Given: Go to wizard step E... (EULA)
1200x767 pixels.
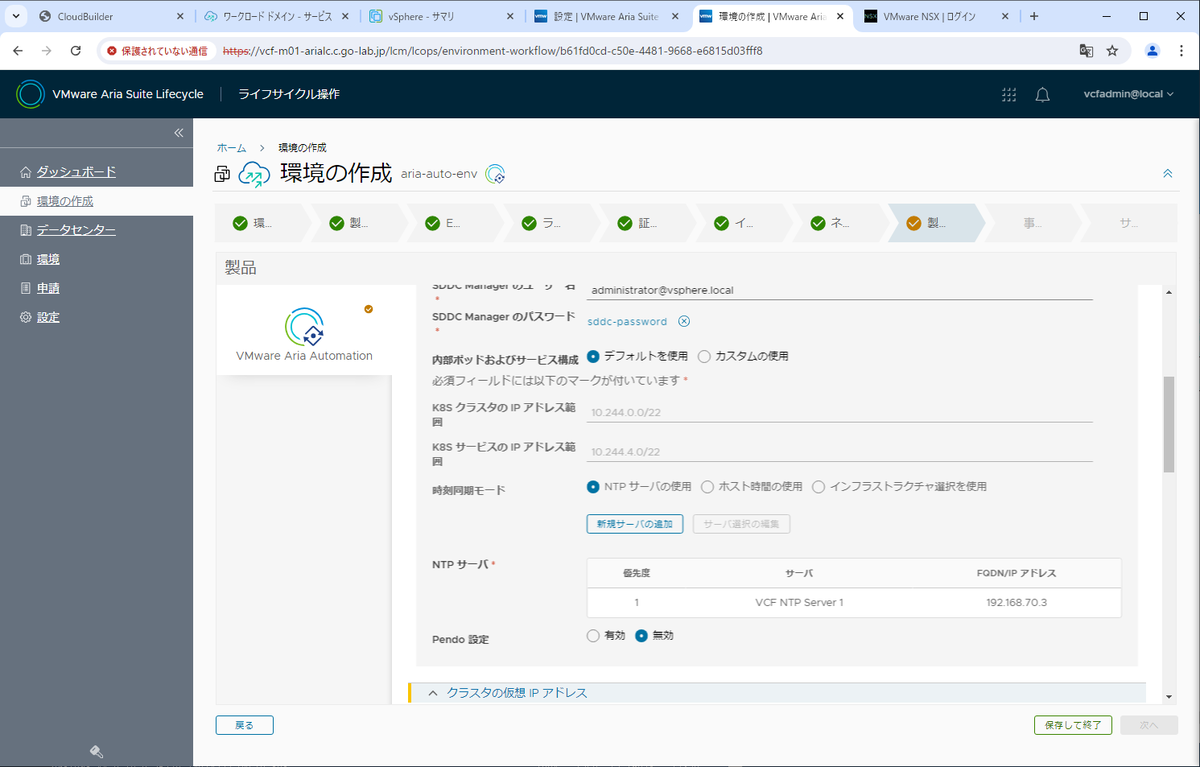Looking at the screenshot, I should (x=455, y=224).
